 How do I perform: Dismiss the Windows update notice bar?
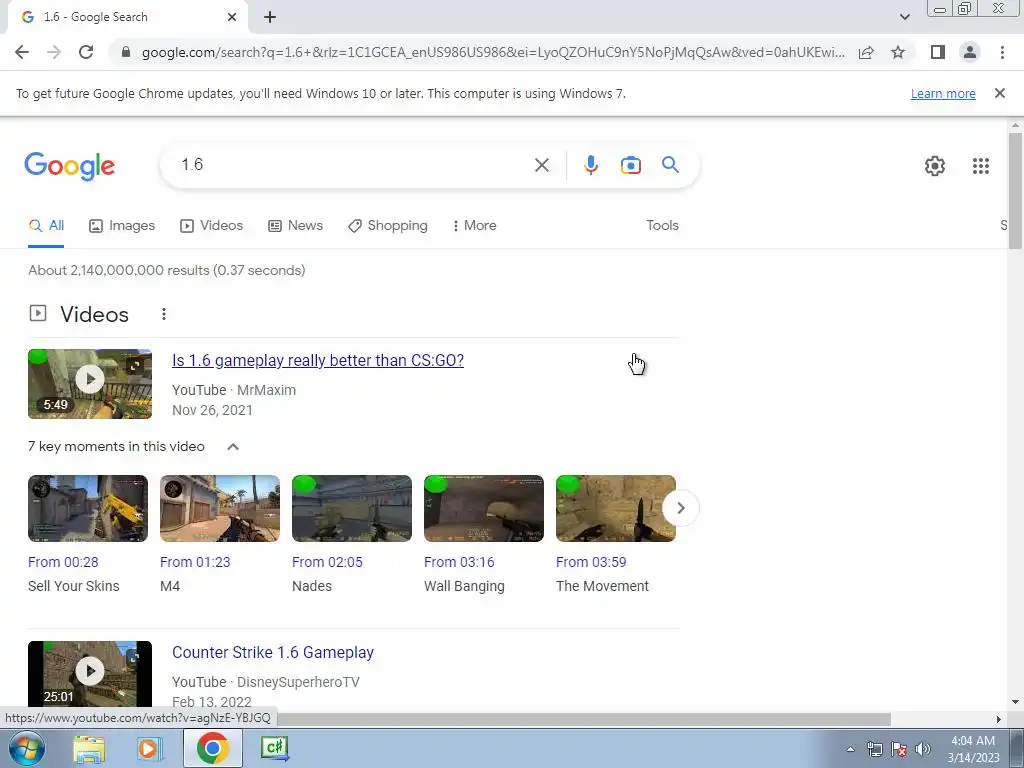click(999, 93)
